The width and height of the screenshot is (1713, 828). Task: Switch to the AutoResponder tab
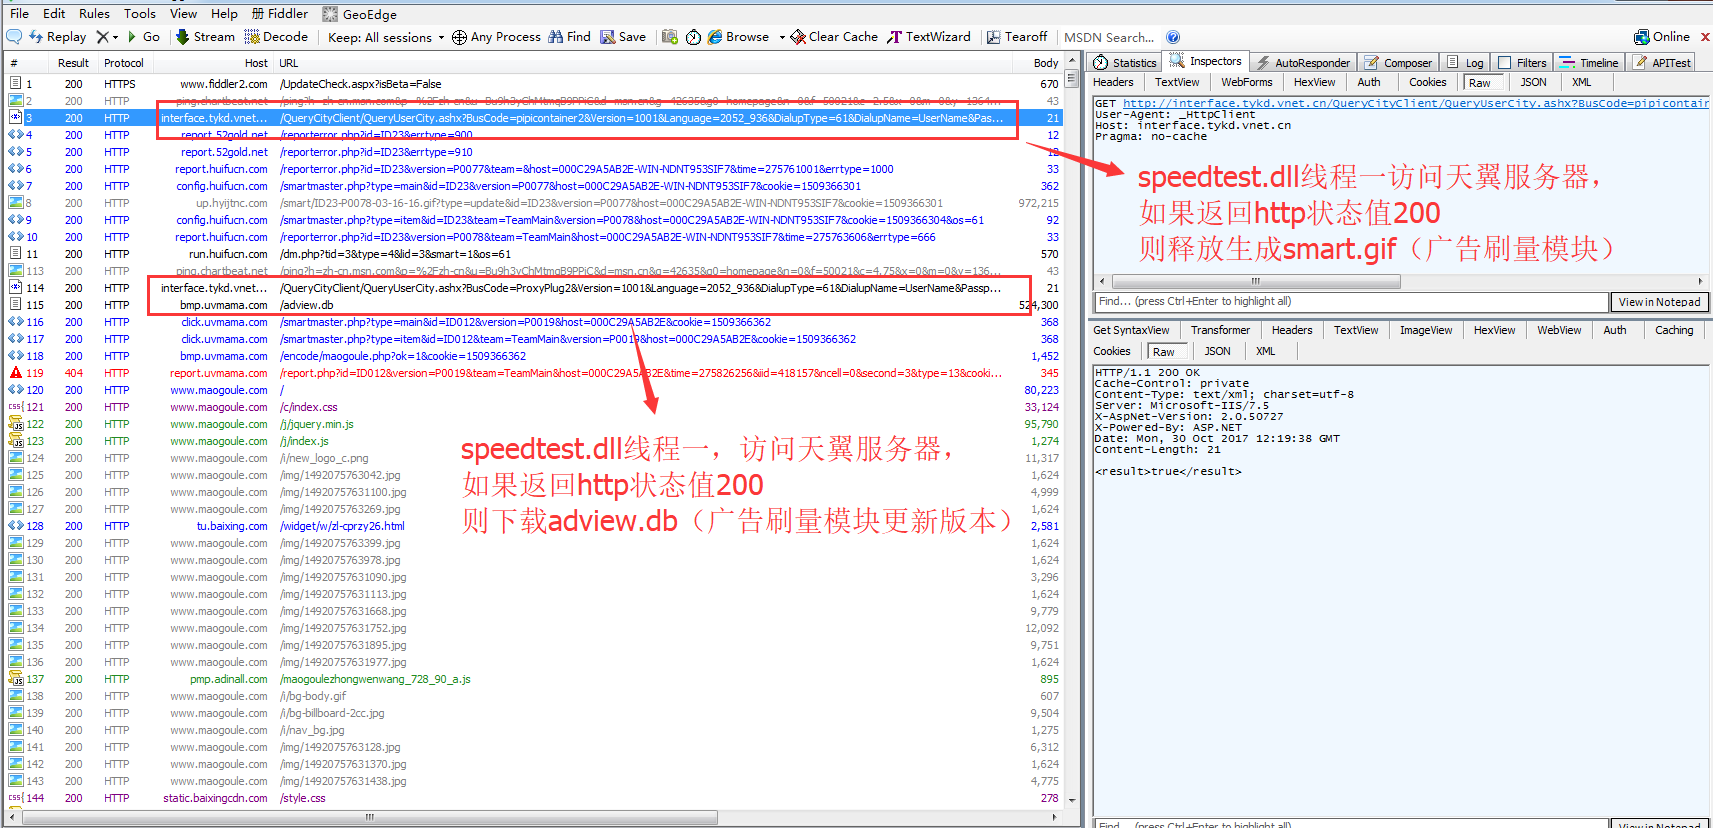pos(1304,62)
